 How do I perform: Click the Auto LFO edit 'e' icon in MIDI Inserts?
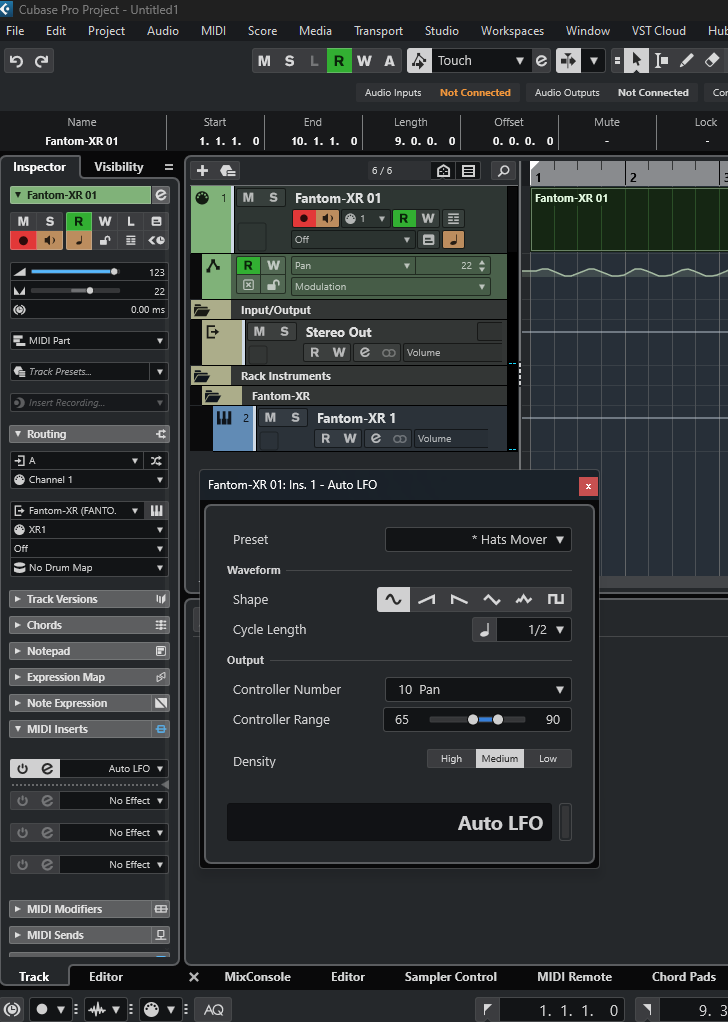click(x=47, y=768)
